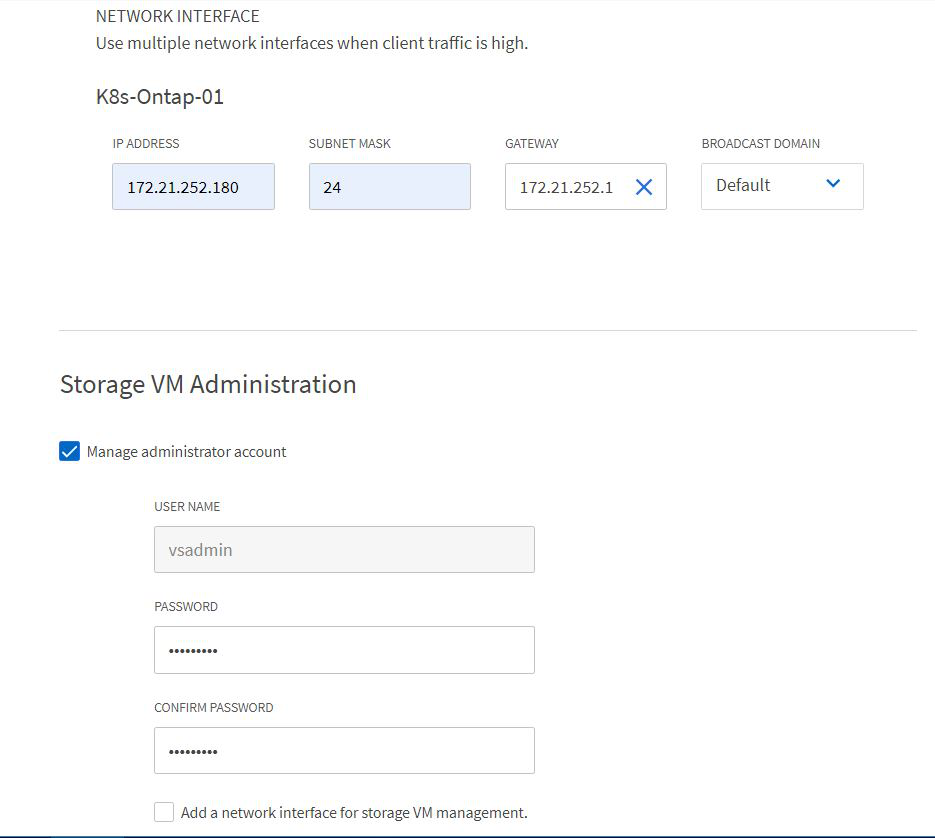Click the Confirm Password input box
Screen dimensions: 935x838
coord(344,750)
